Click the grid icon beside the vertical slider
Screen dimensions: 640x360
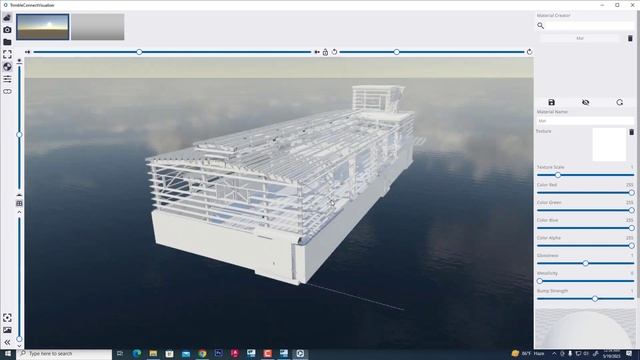[x=19, y=203]
